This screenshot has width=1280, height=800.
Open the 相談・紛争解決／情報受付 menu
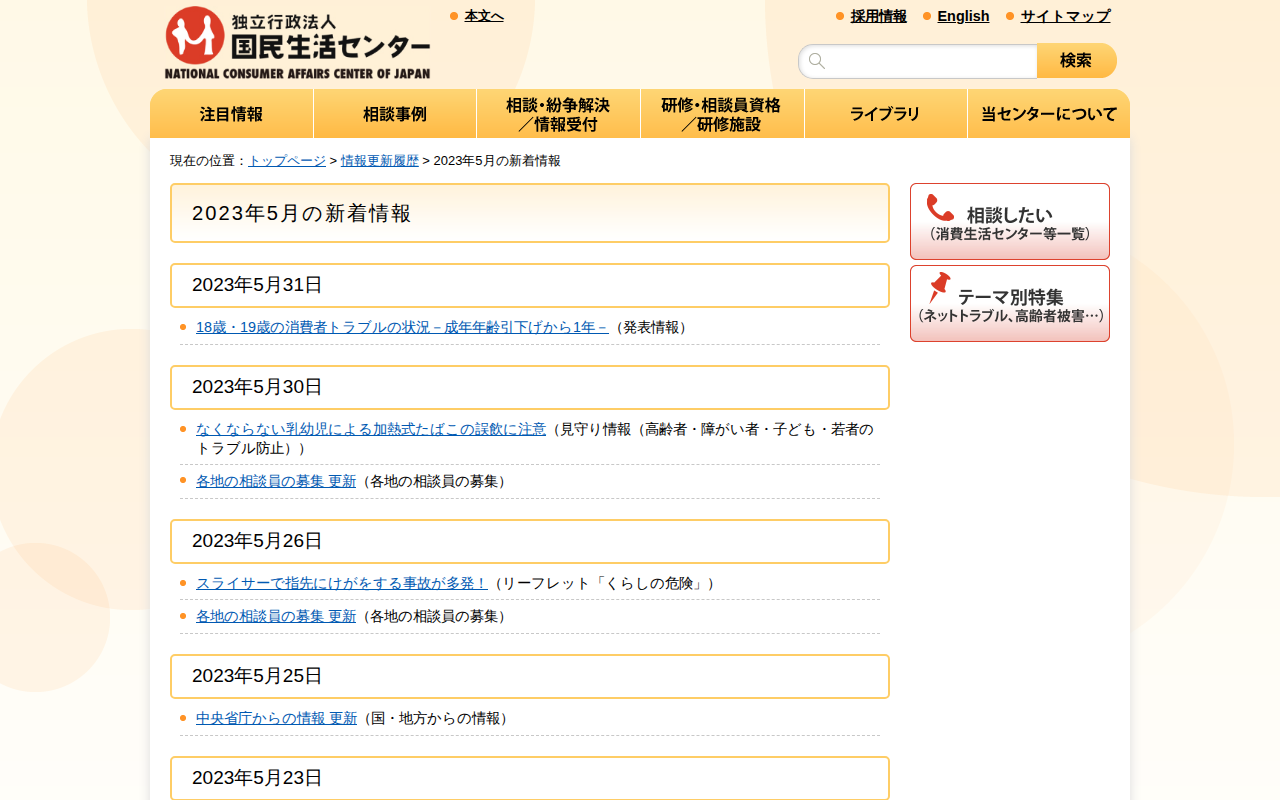[x=558, y=114]
